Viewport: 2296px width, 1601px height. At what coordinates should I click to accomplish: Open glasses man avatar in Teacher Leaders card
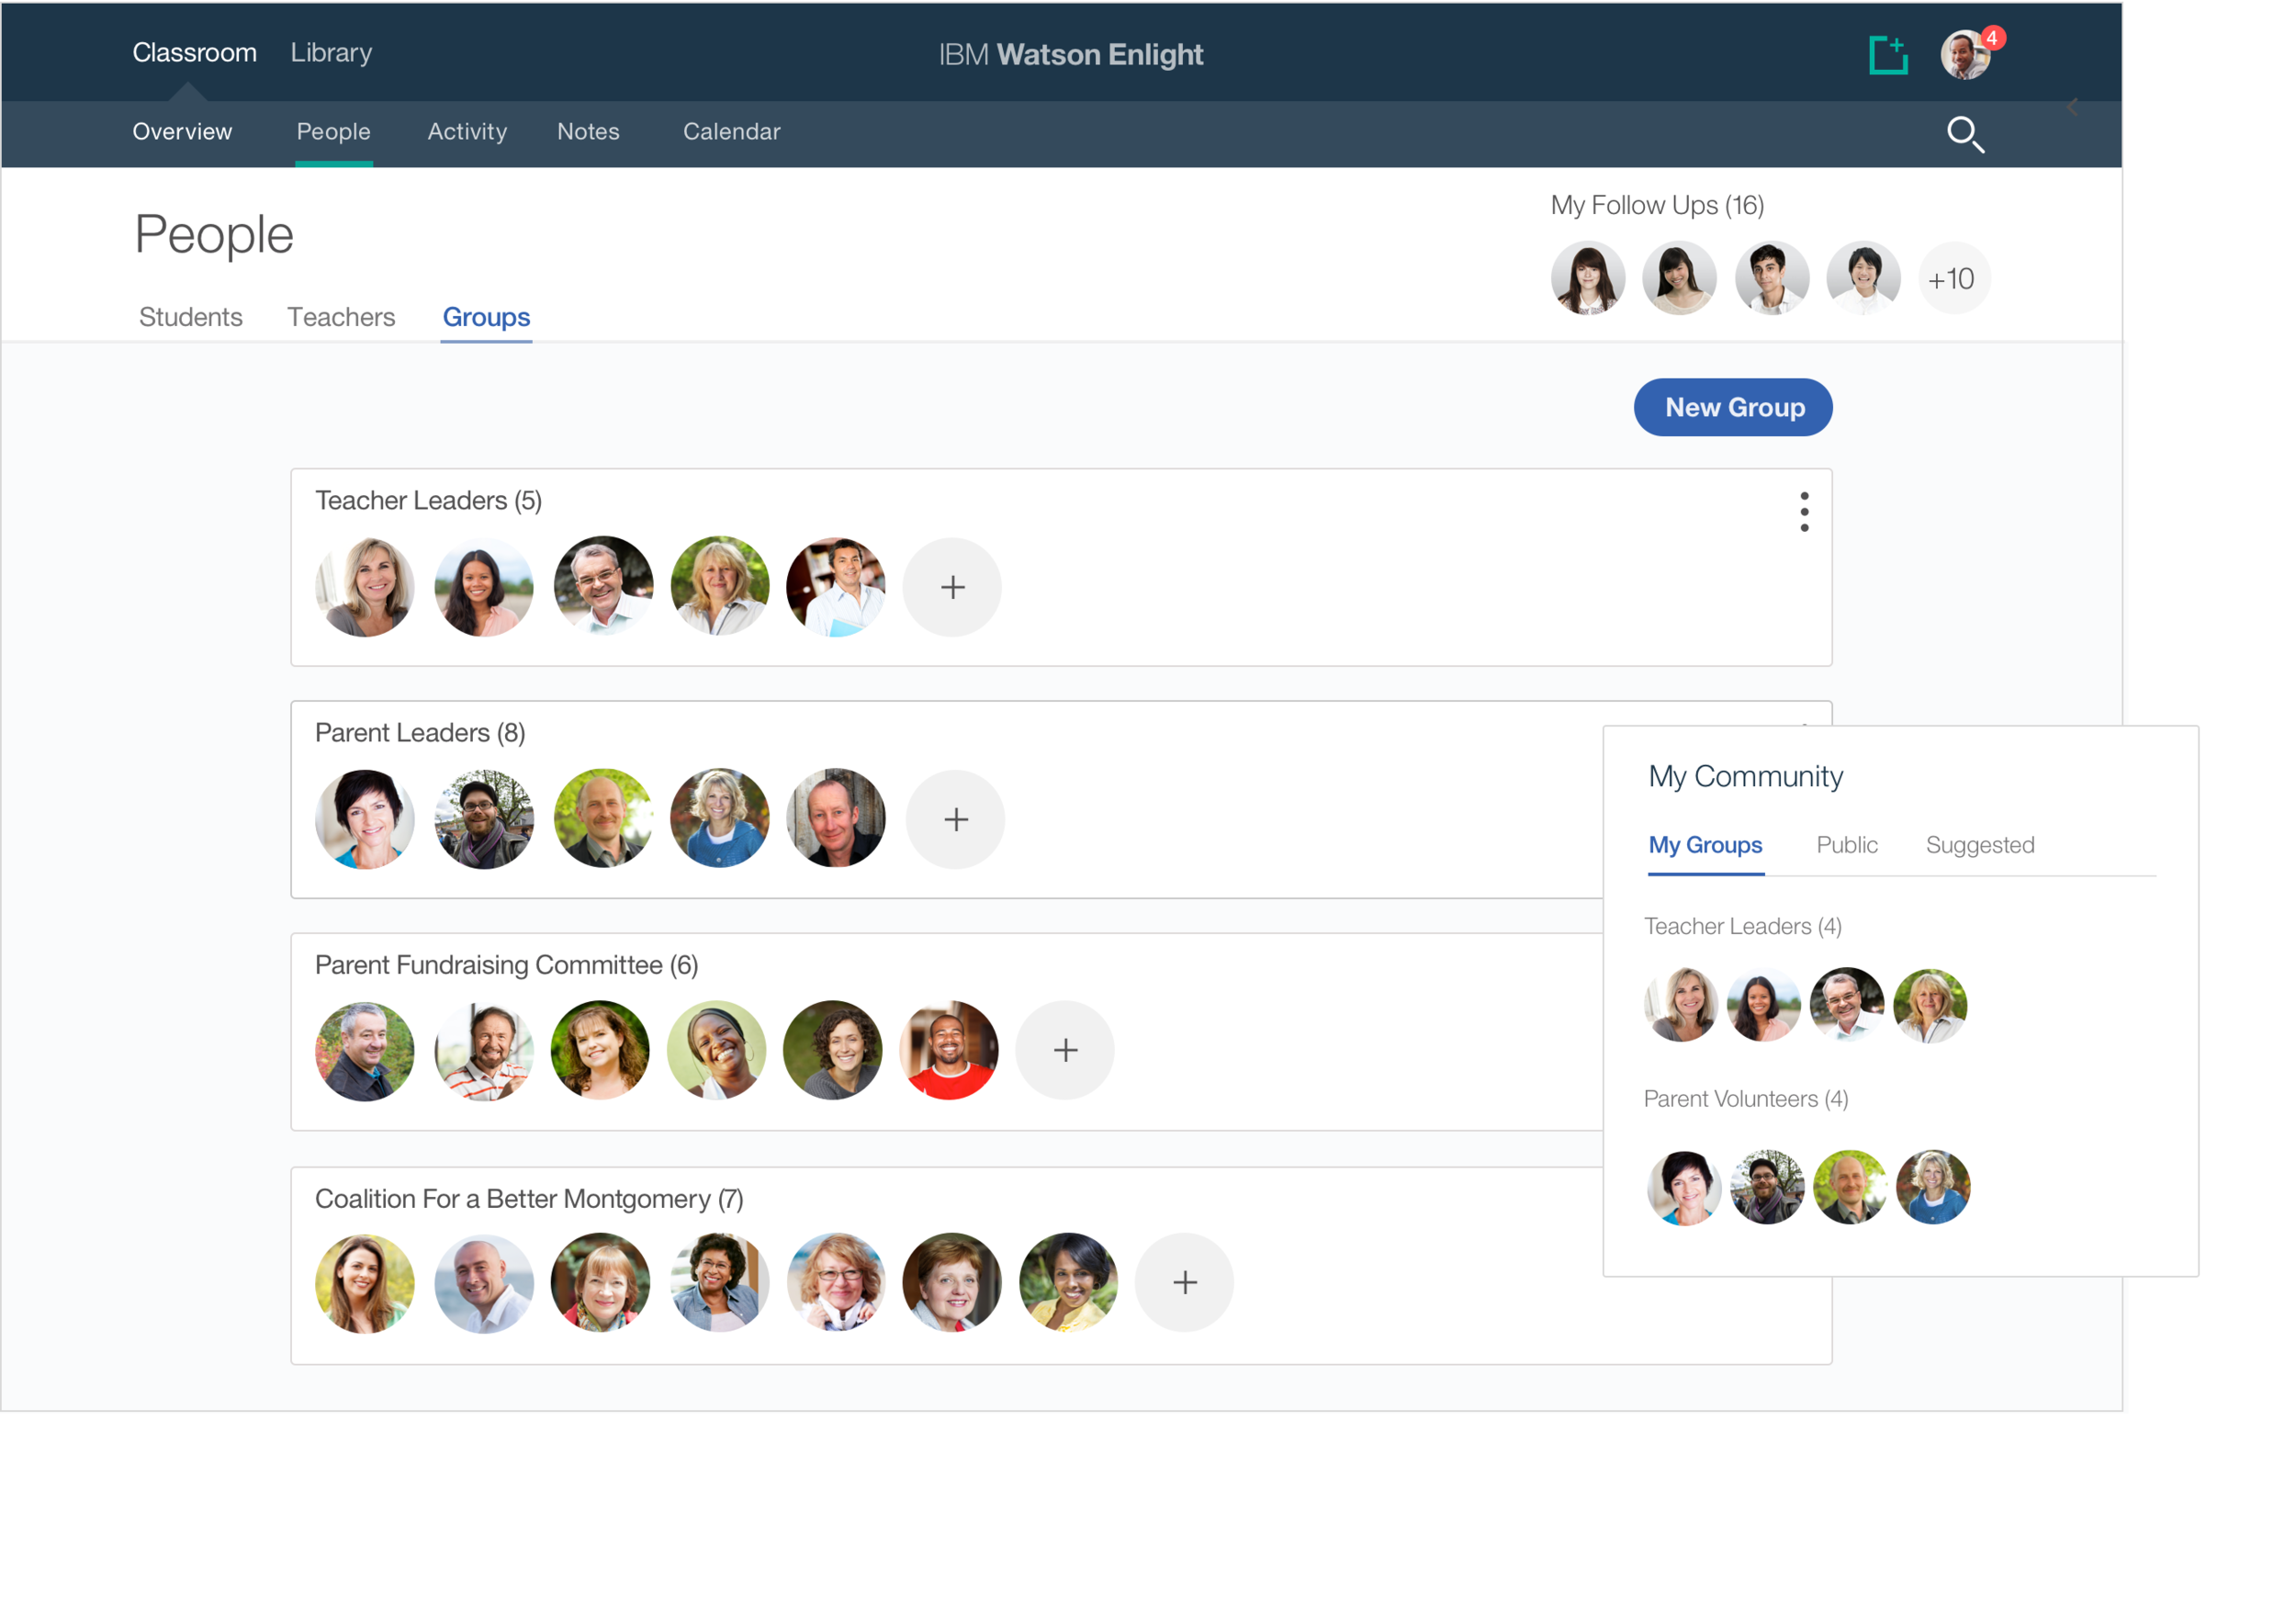[x=603, y=585]
